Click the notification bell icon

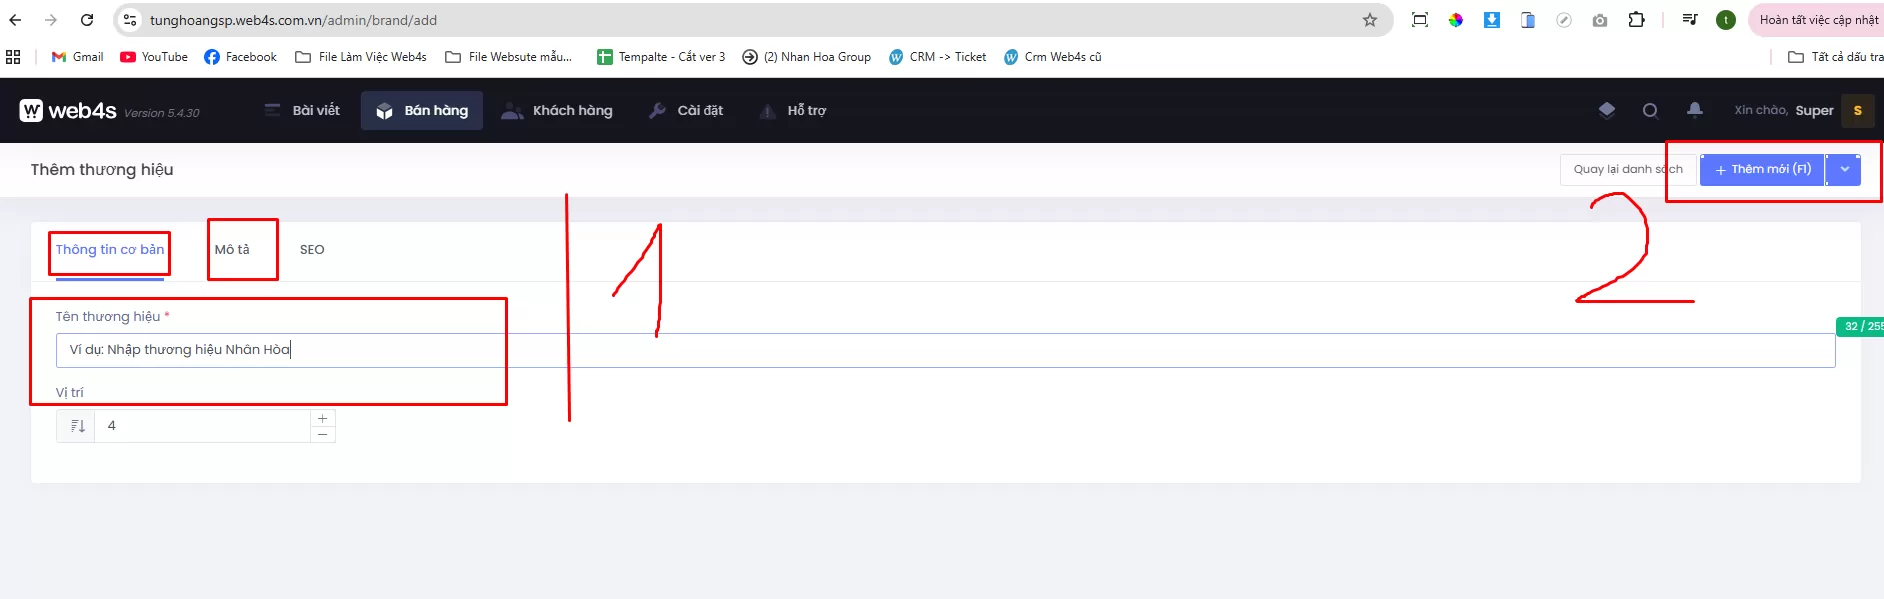click(1694, 110)
